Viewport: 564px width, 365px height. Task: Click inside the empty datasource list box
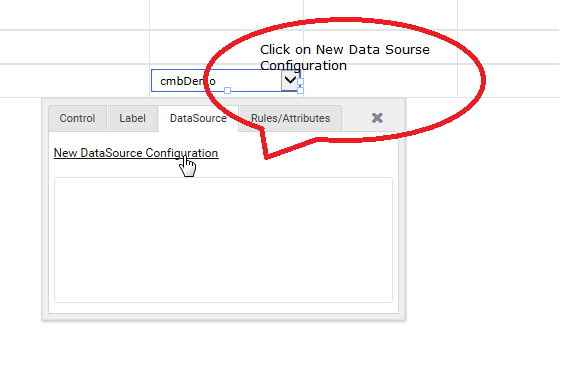[223, 240]
